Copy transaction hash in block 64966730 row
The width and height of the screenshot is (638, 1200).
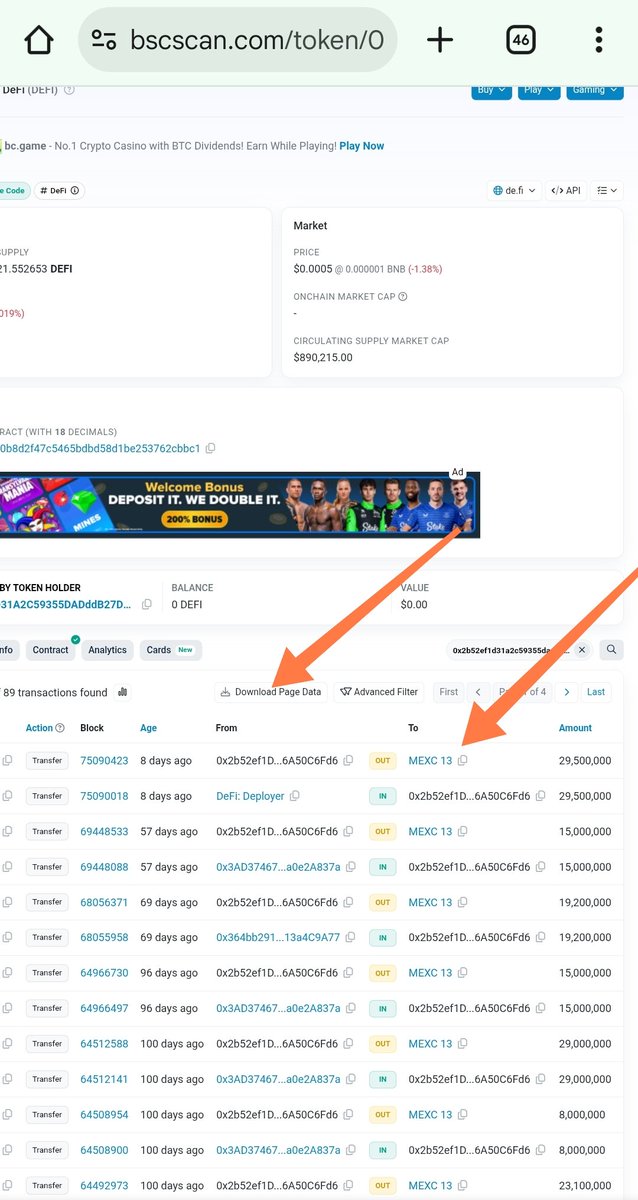(8, 973)
